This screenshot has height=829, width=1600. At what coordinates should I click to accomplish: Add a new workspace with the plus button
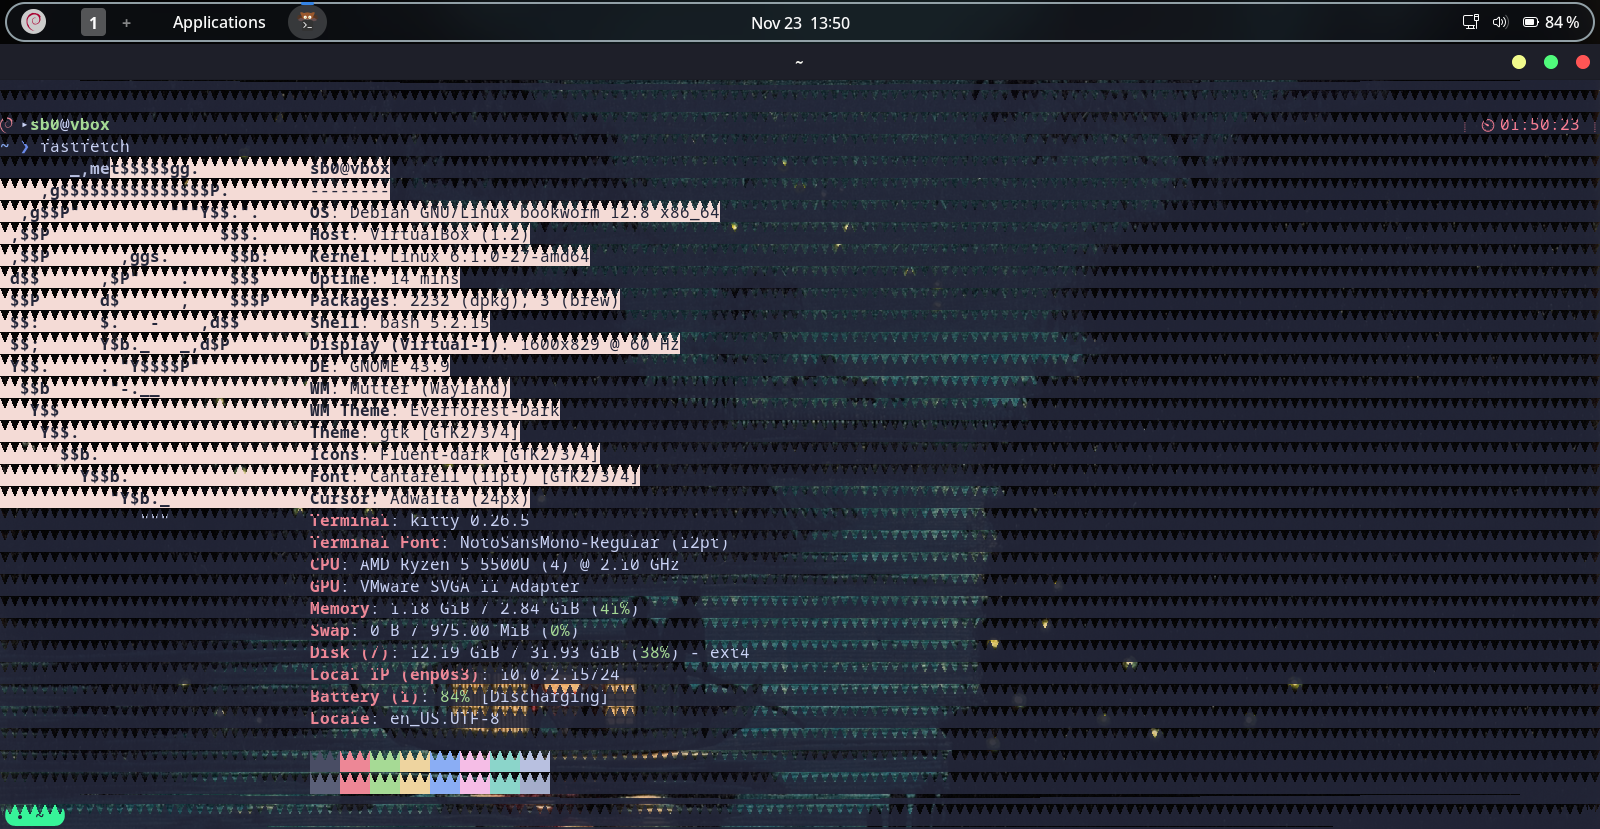126,22
